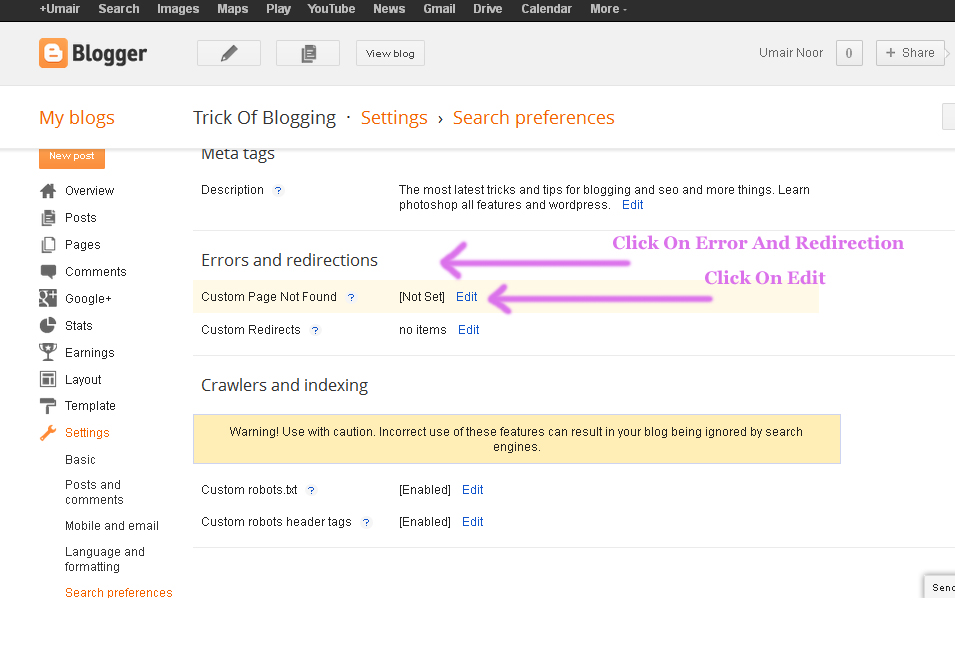This screenshot has height=650, width=955.
Task: Click the Comments speech bubble icon
Action: coord(48,272)
